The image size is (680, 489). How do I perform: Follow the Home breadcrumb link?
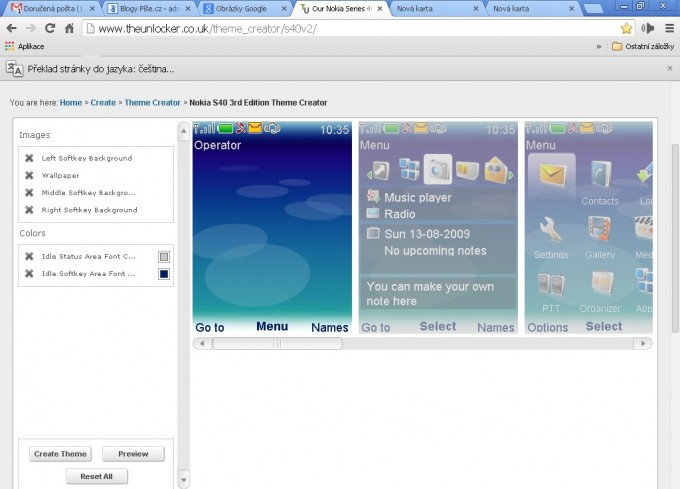tap(71, 103)
